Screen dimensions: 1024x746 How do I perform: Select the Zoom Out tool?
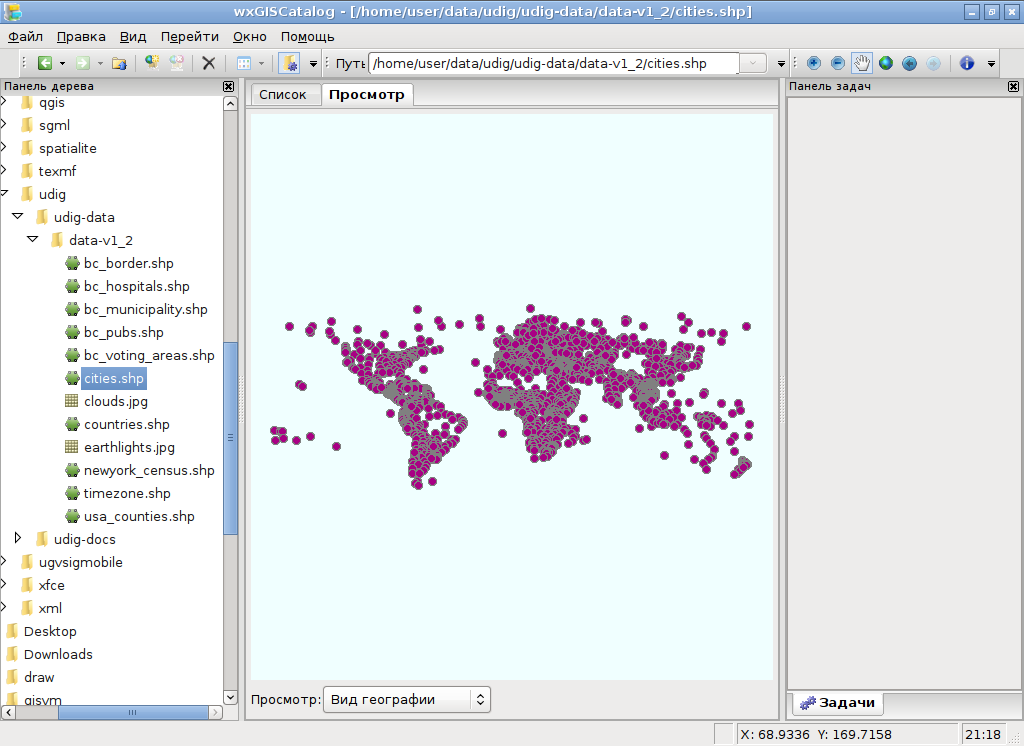tap(838, 63)
